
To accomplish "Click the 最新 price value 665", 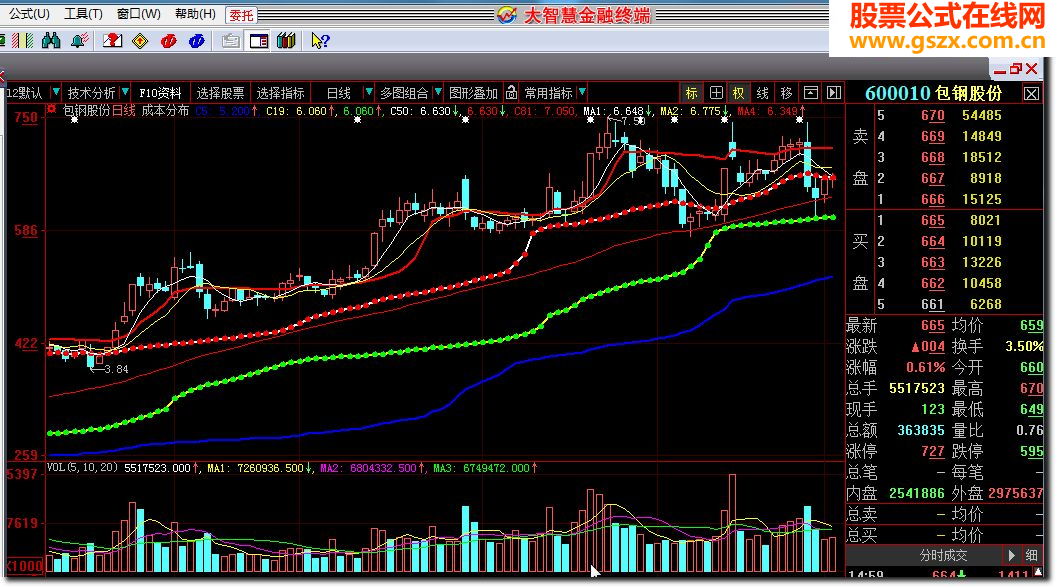I will point(933,326).
